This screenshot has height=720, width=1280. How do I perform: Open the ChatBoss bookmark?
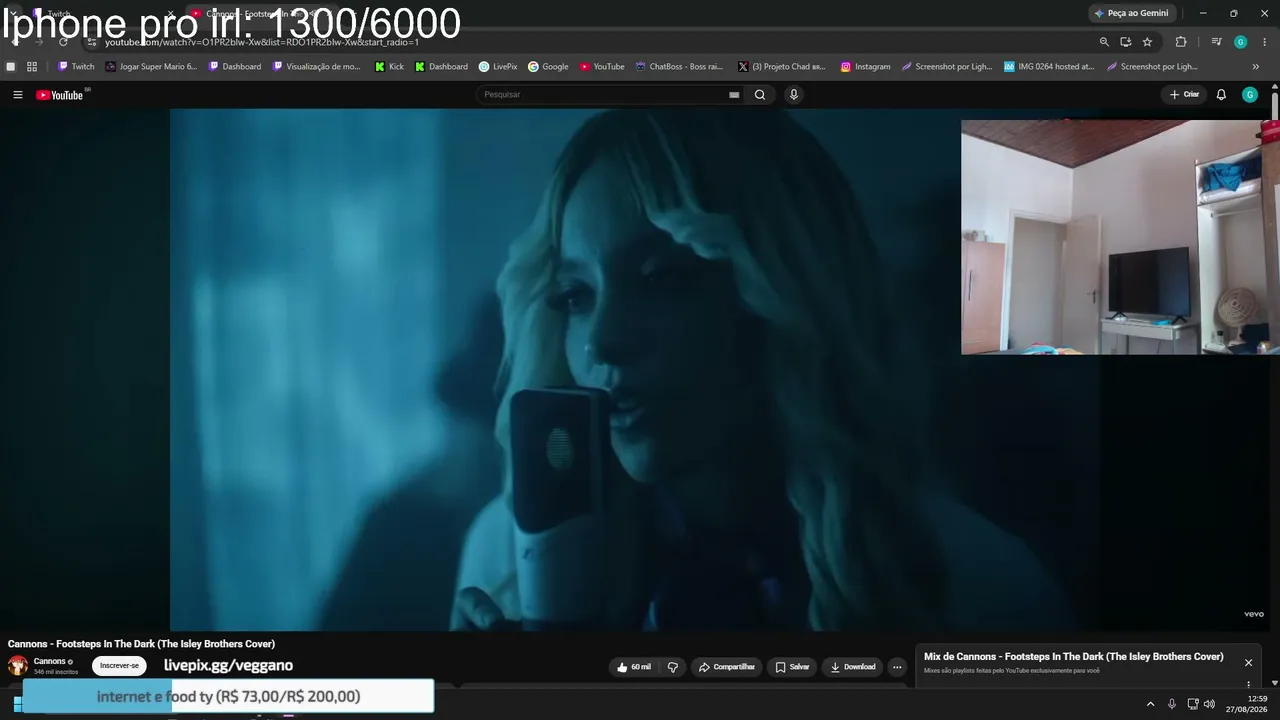click(679, 67)
